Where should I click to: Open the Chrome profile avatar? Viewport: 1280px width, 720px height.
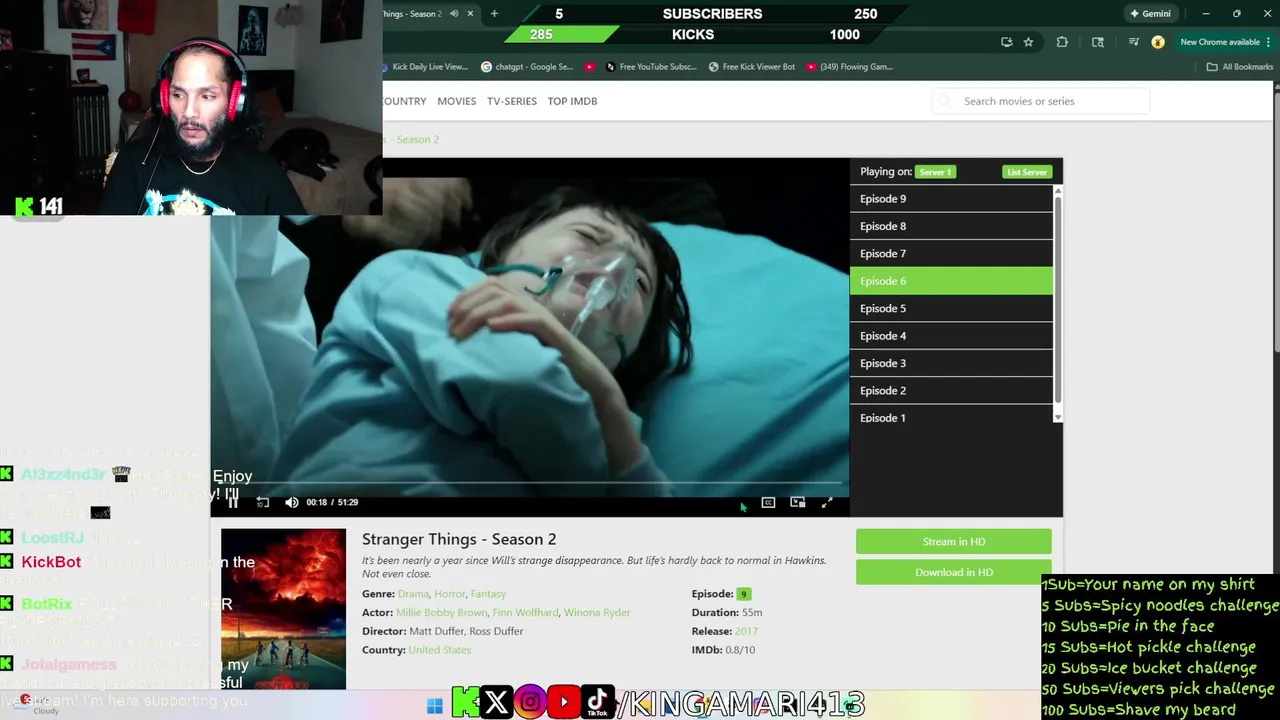click(x=1158, y=42)
